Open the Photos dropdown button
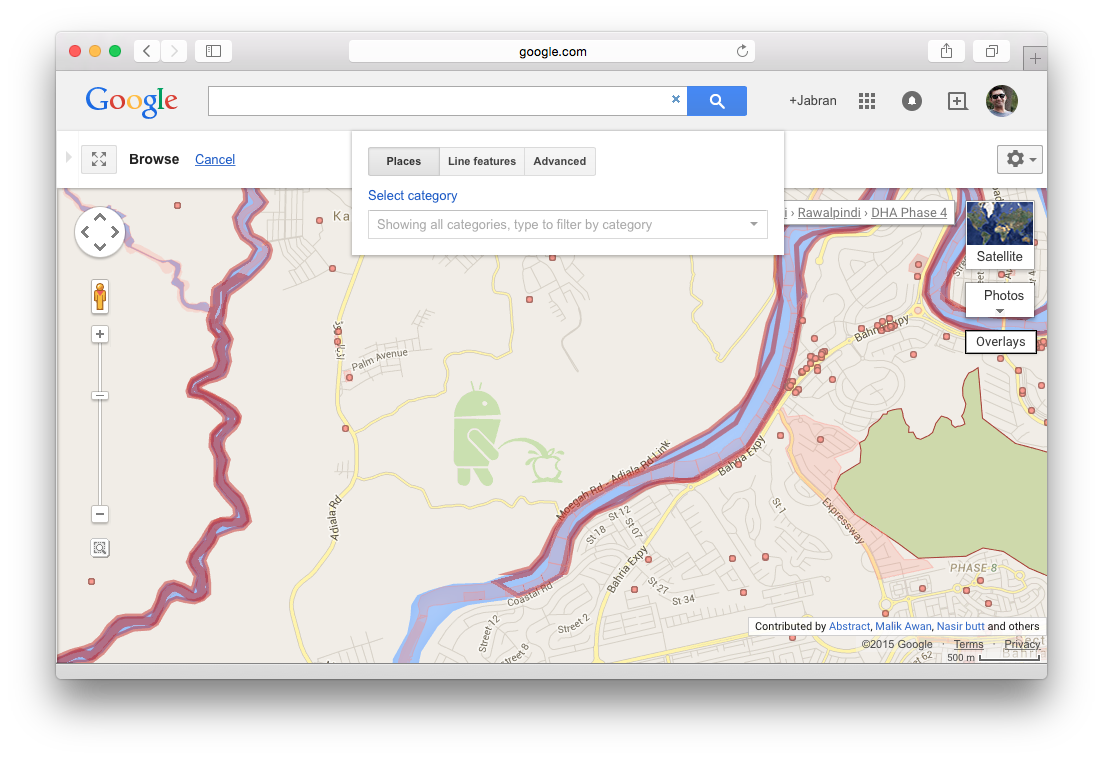The image size is (1103, 759). [1000, 300]
